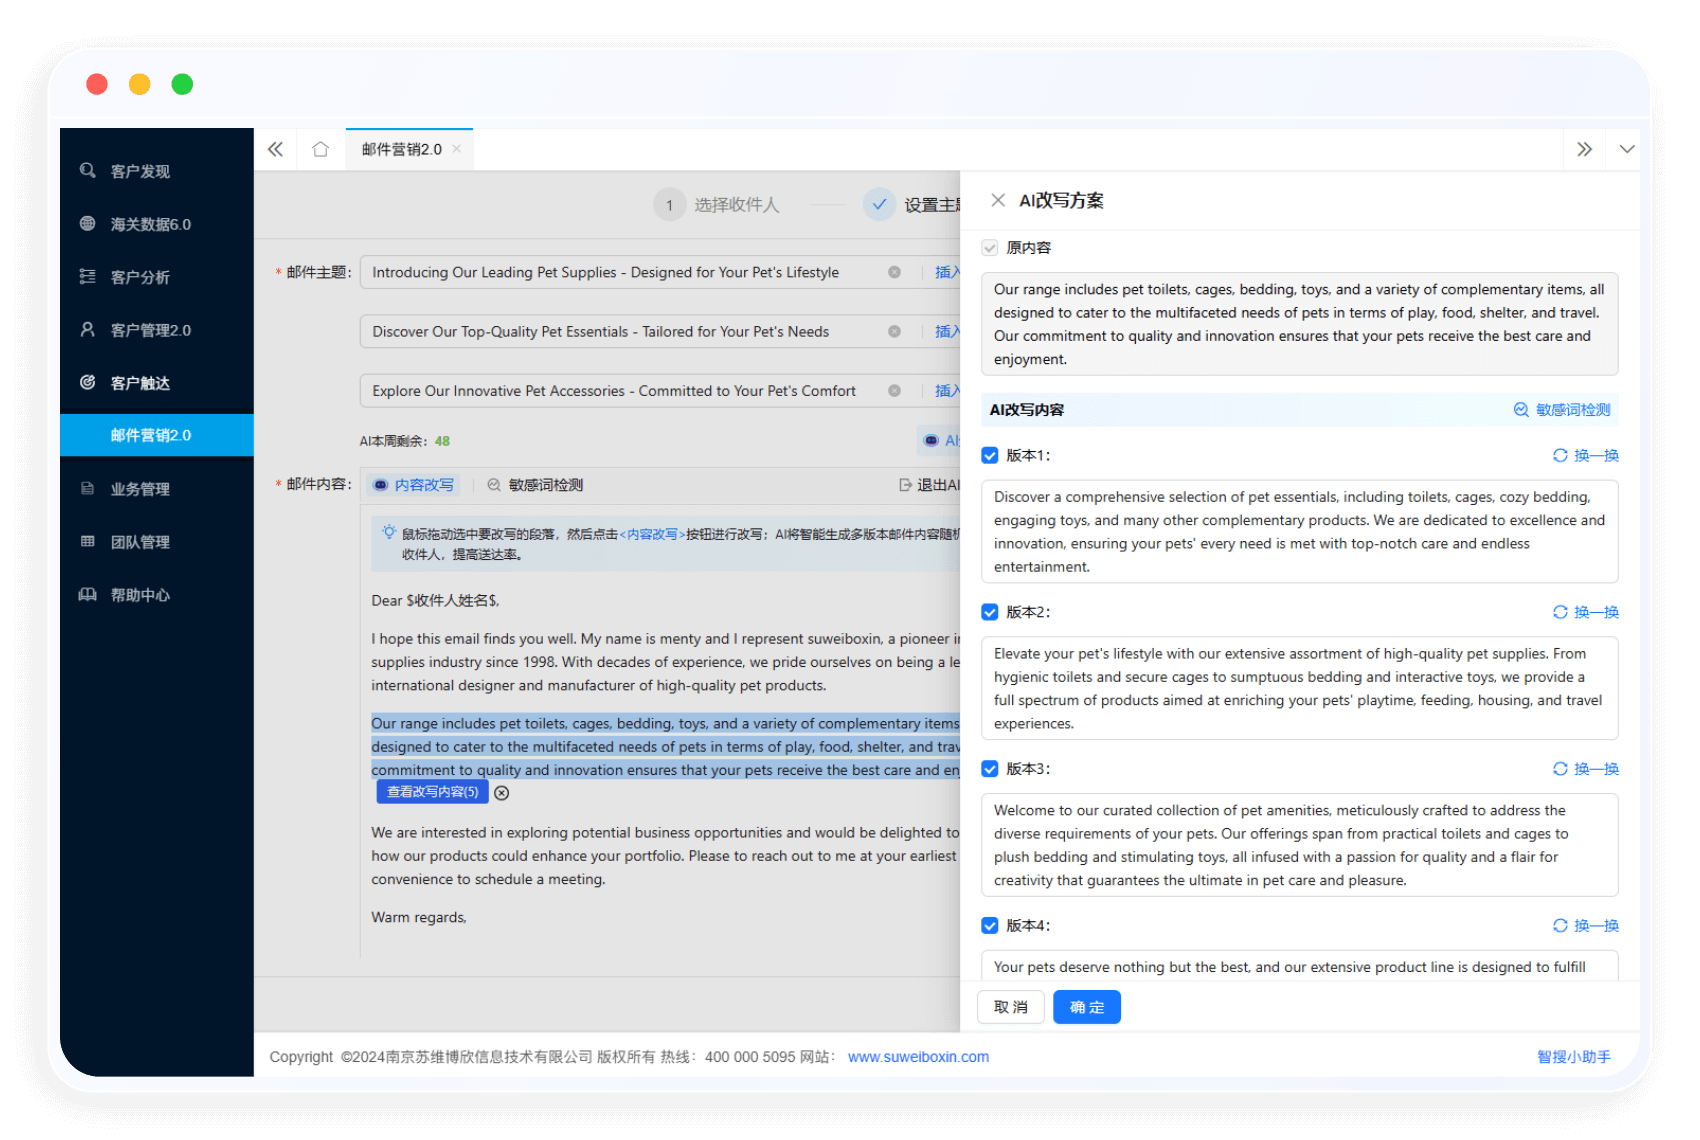The height and width of the screenshot is (1140, 1700).
Task: Expand 客户触达 sidebar menu group
Action: click(x=140, y=383)
